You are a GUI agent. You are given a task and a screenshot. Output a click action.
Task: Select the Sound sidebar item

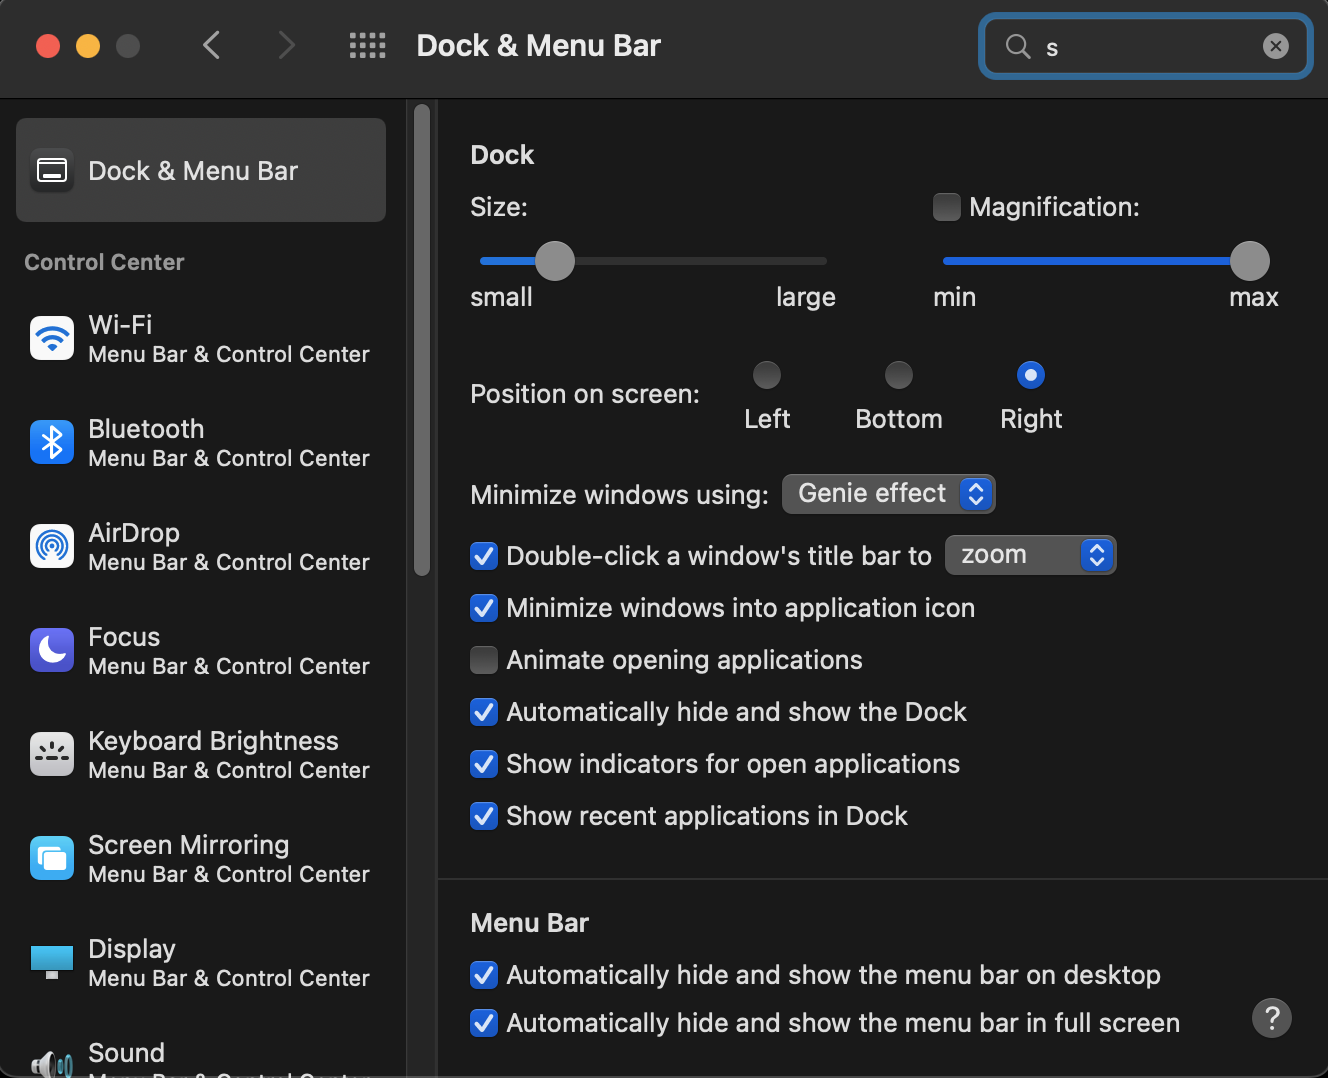click(x=126, y=1053)
